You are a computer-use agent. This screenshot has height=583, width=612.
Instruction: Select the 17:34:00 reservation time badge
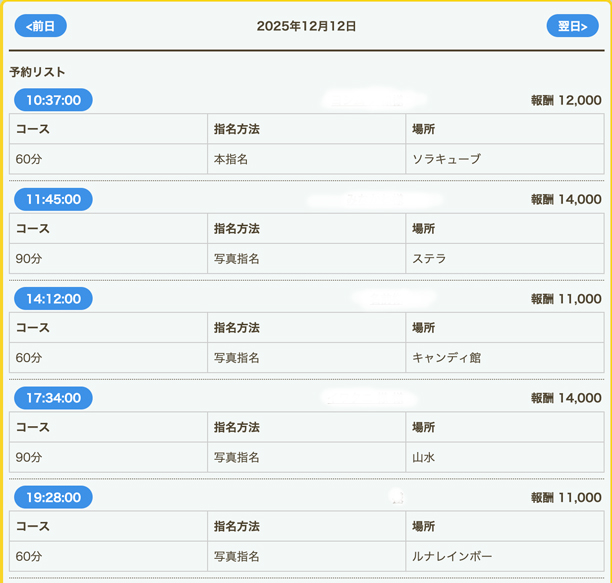click(53, 398)
